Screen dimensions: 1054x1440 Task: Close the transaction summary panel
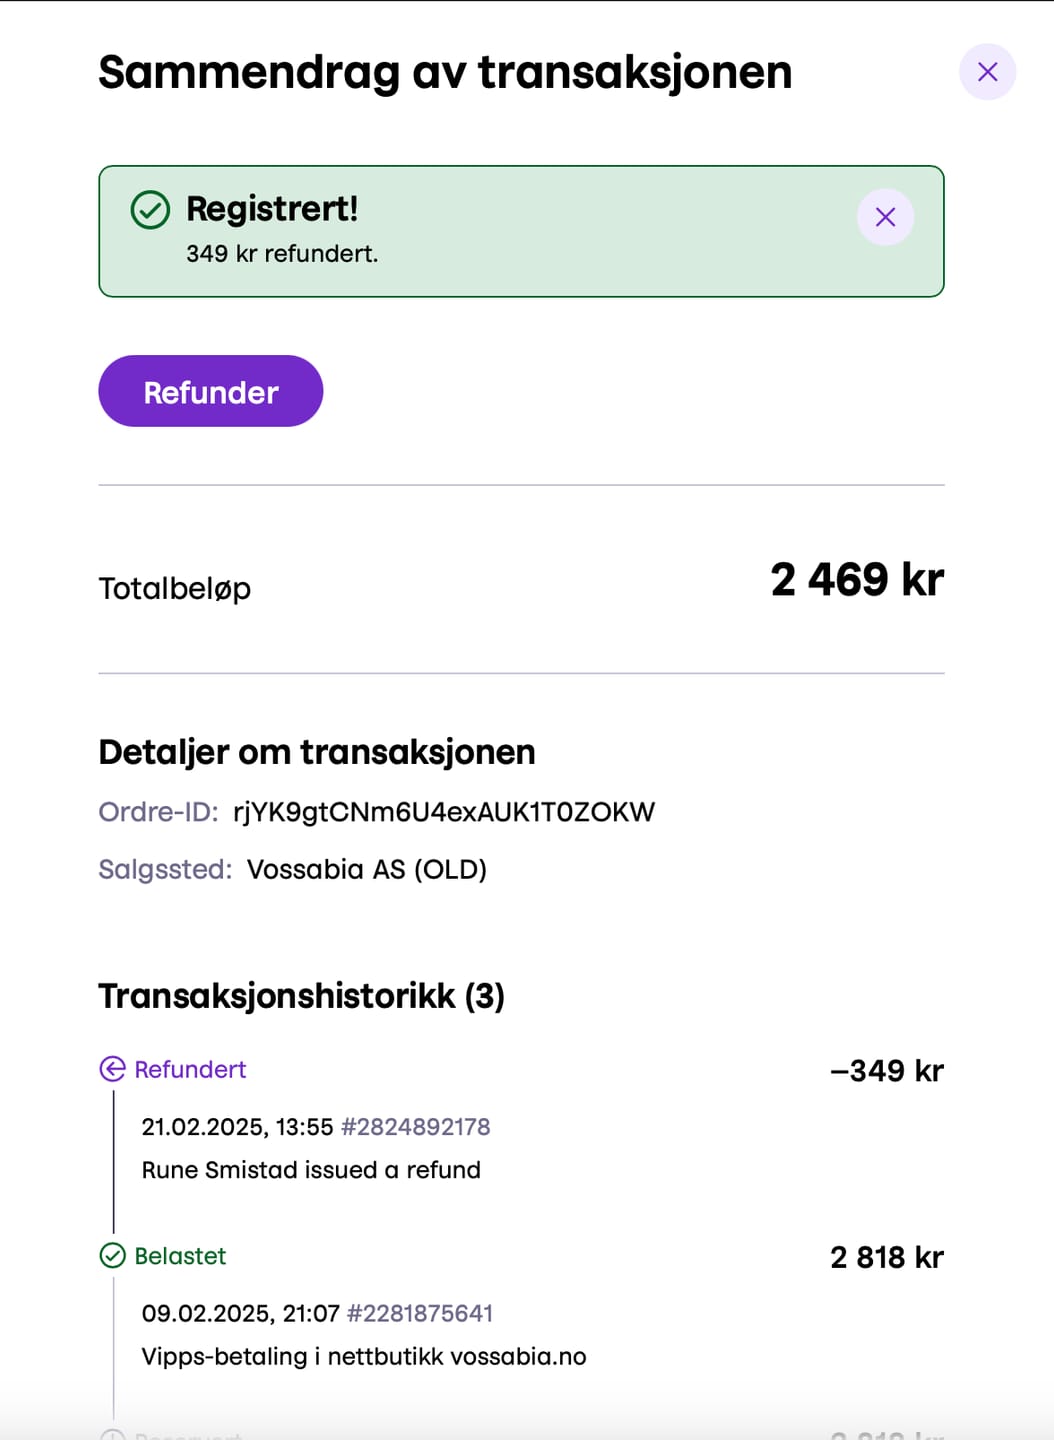pyautogui.click(x=987, y=72)
